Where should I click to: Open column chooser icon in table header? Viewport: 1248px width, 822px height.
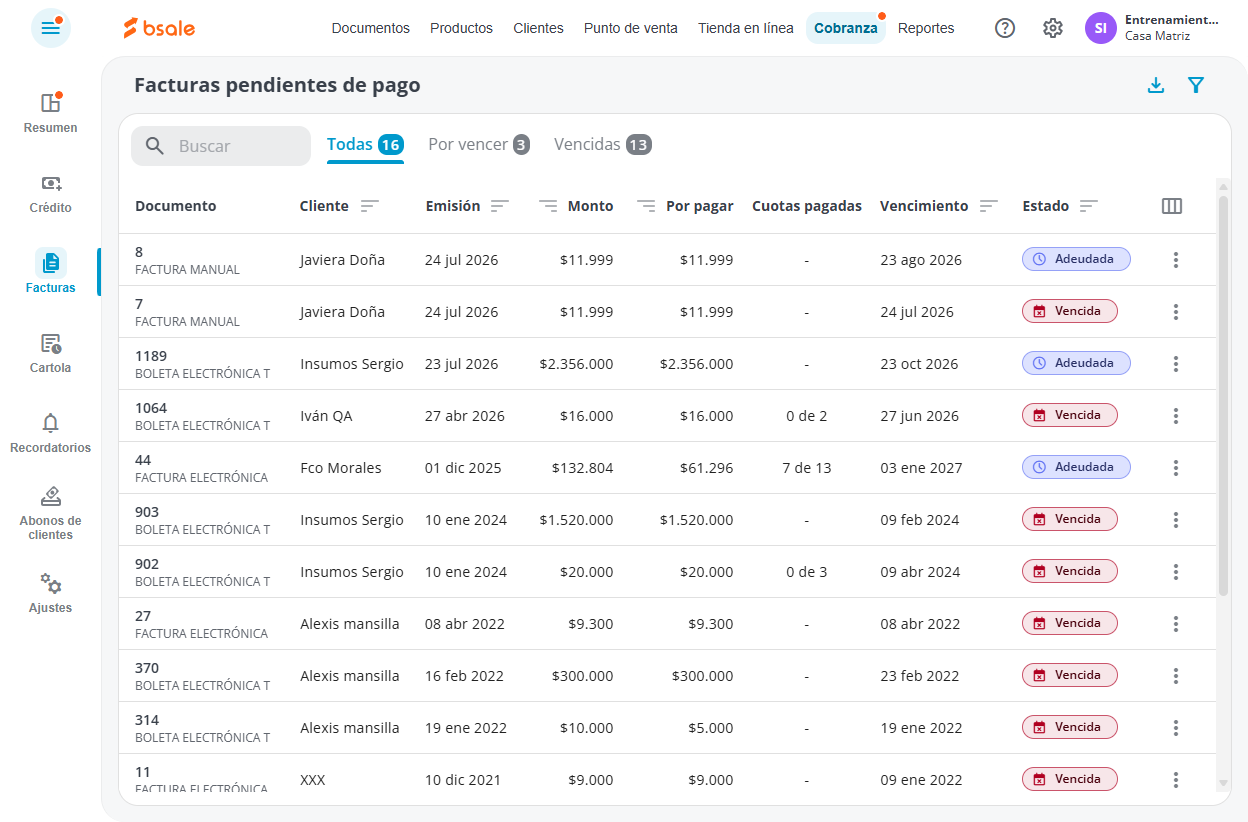(x=1172, y=206)
